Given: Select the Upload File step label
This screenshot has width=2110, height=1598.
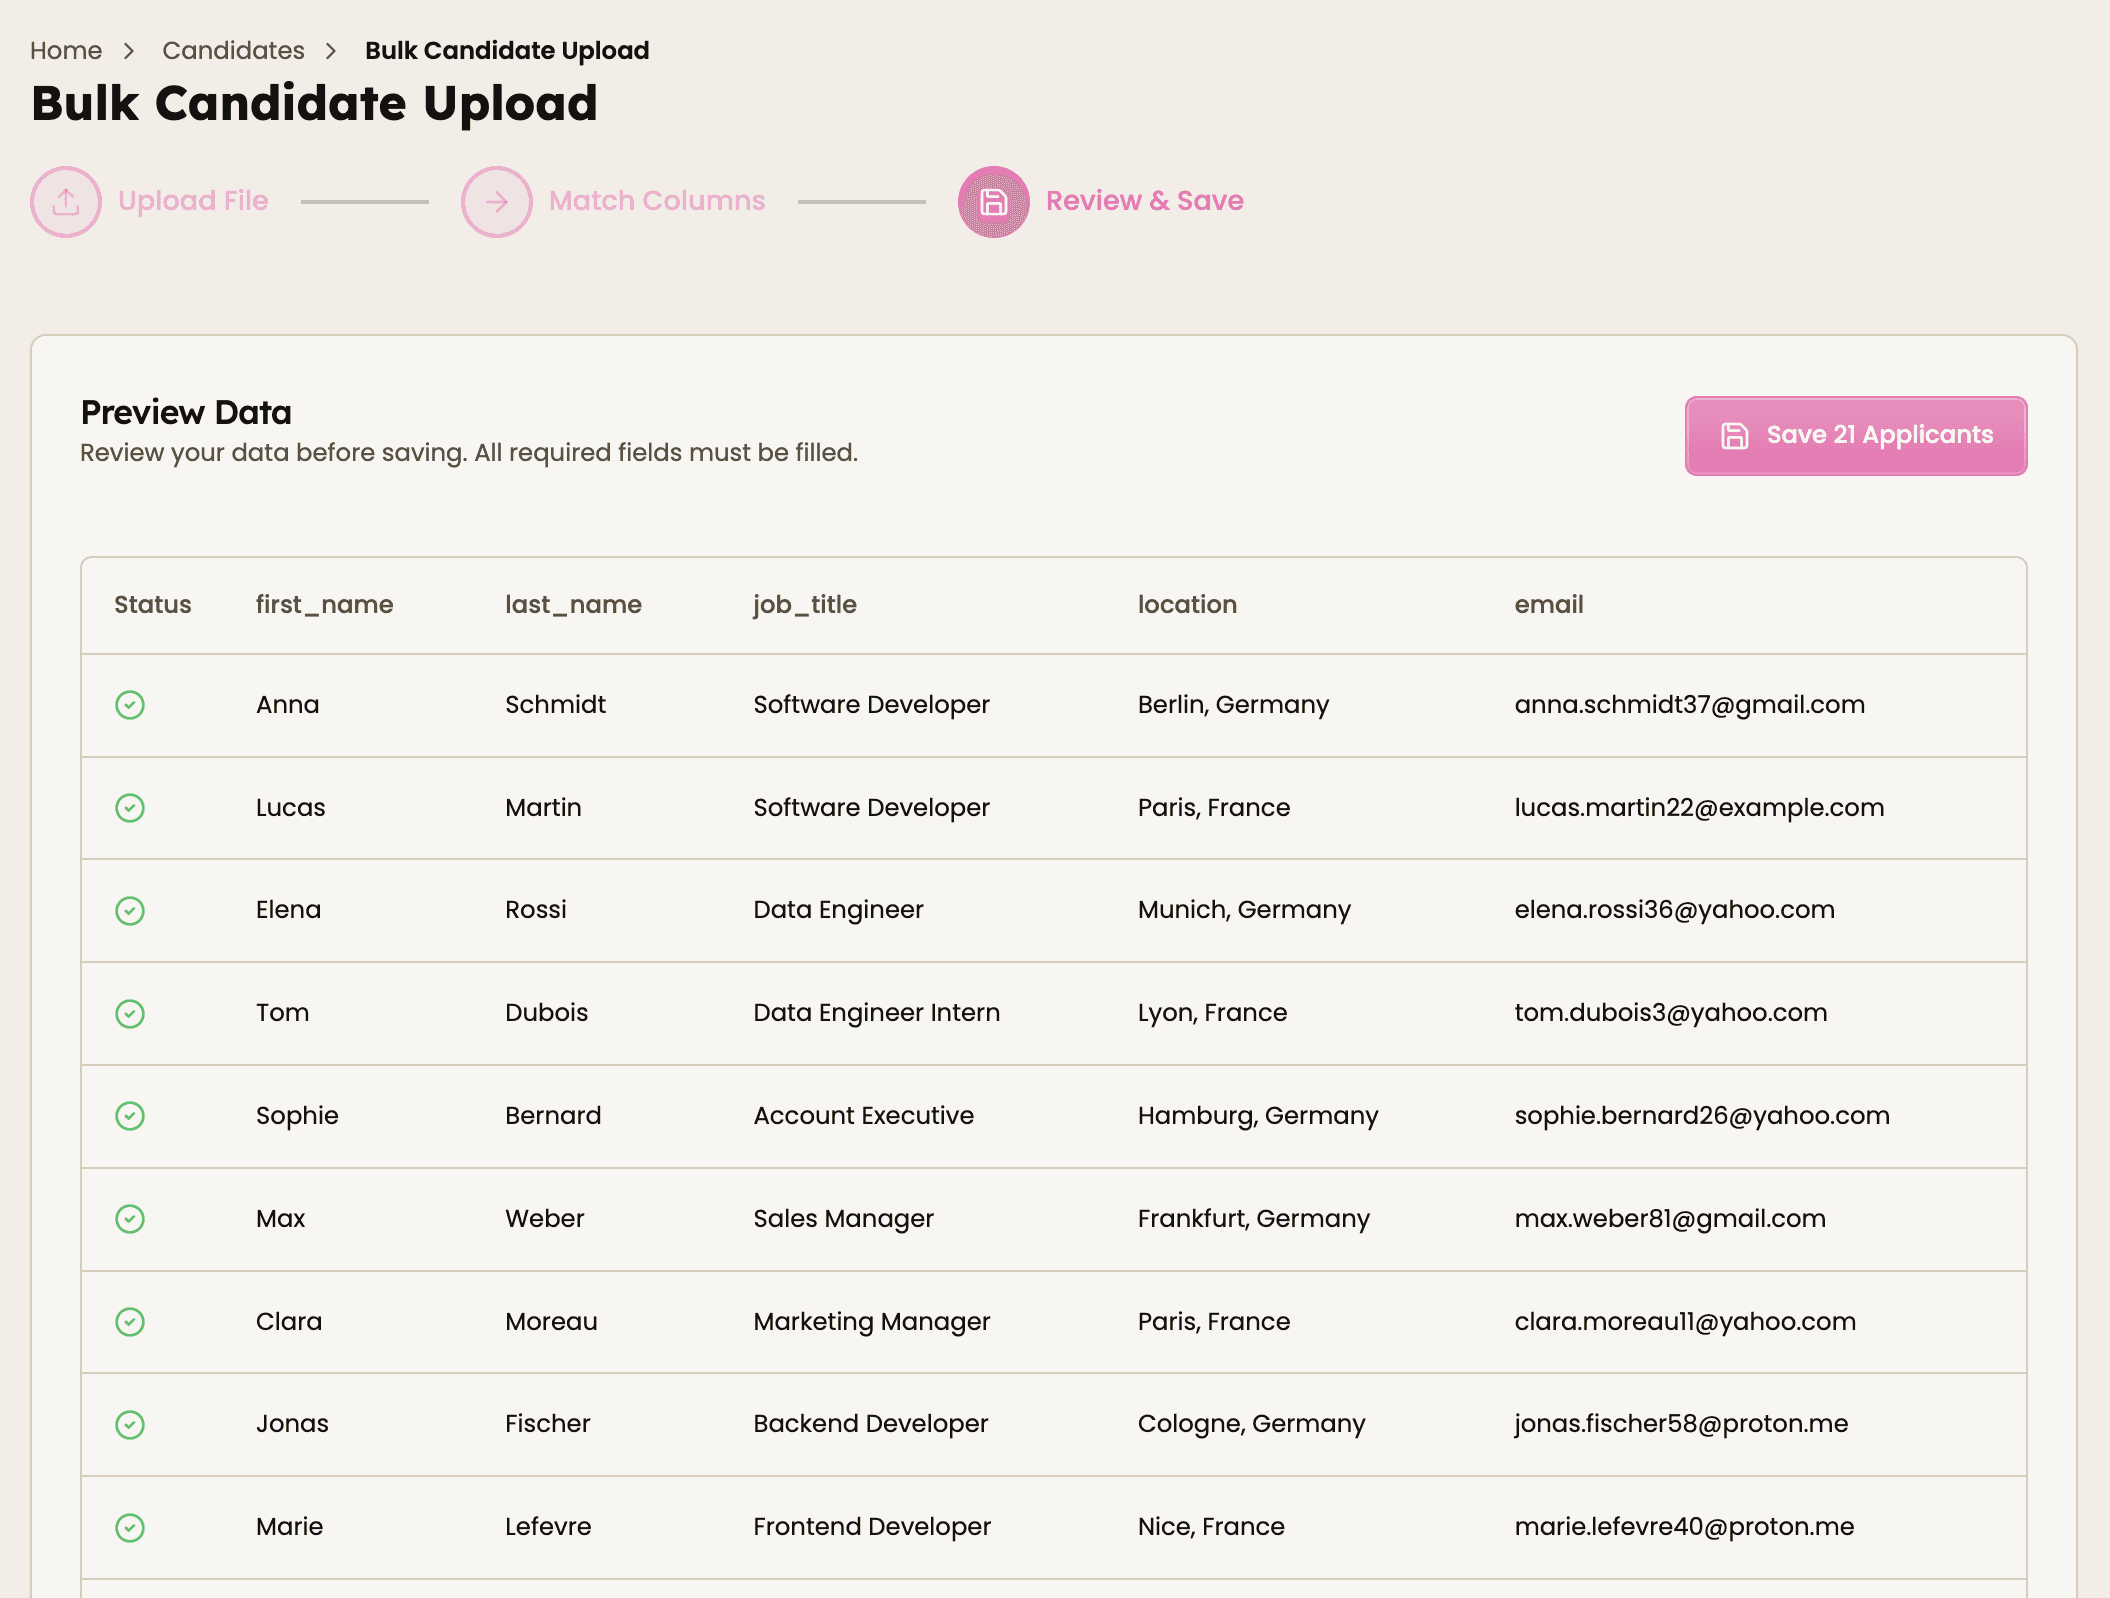Looking at the screenshot, I should (x=193, y=201).
